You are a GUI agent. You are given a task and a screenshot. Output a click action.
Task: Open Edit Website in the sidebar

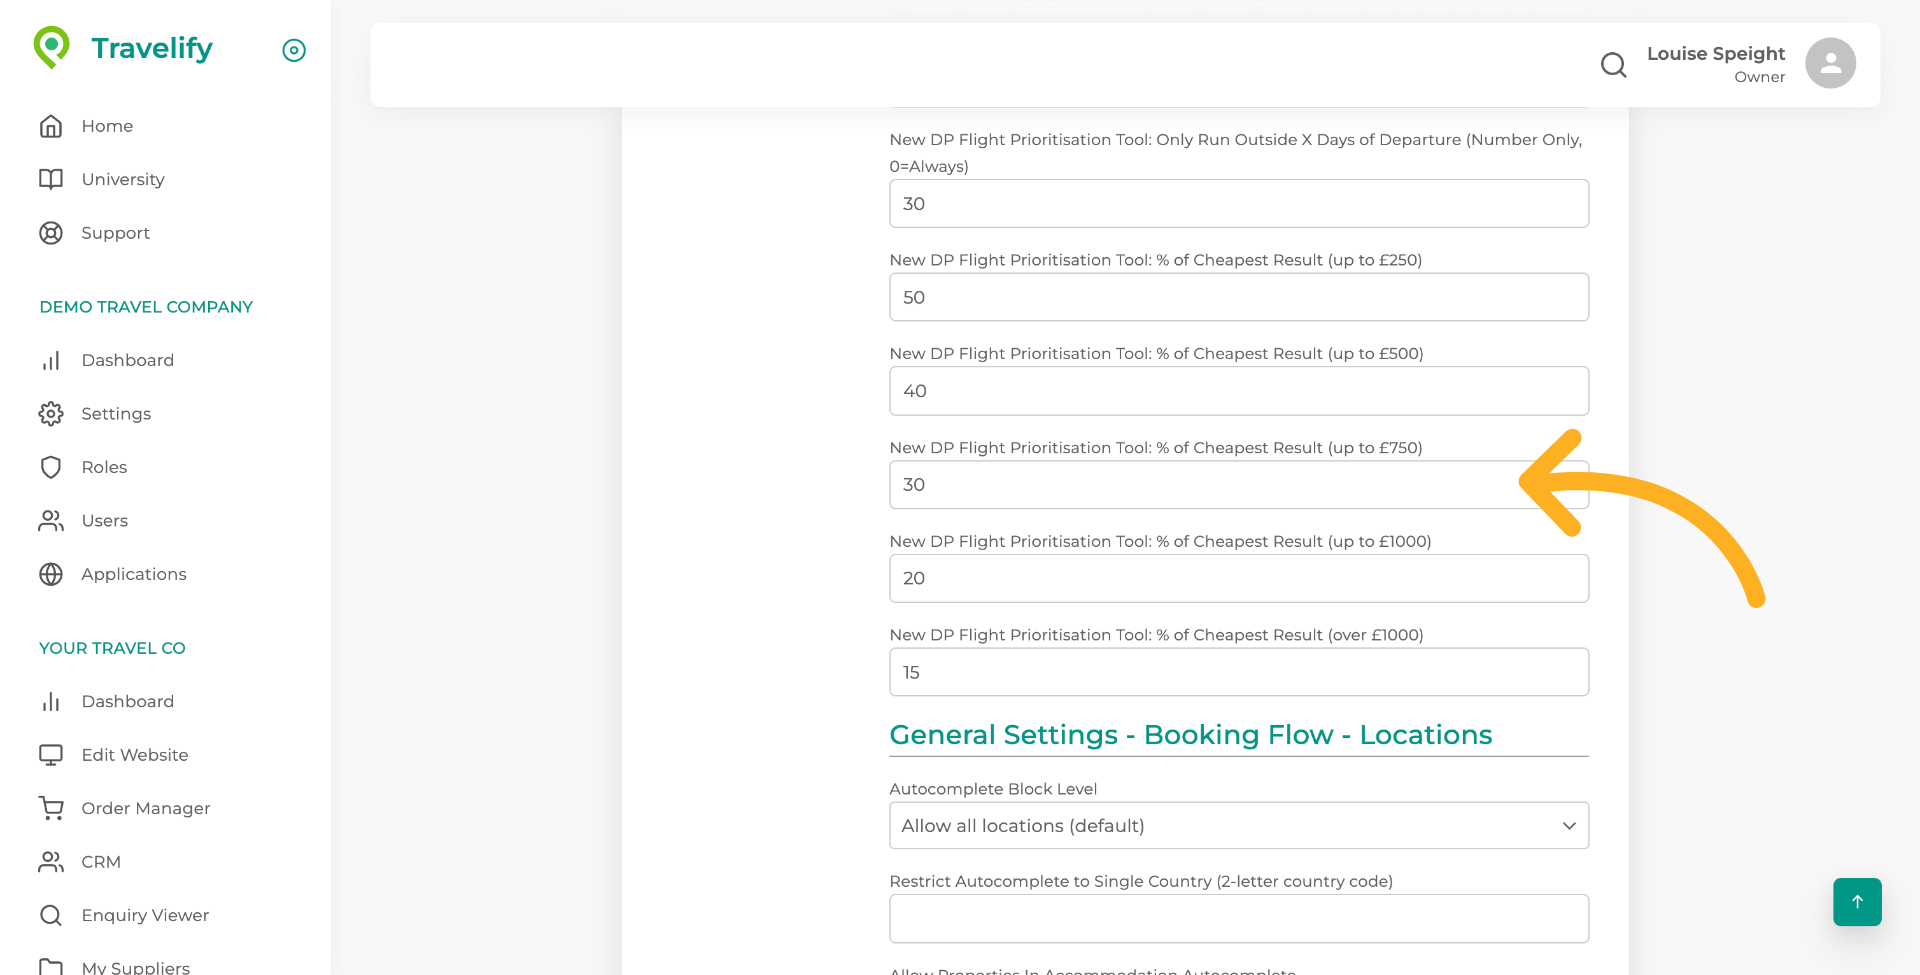pyautogui.click(x=135, y=755)
